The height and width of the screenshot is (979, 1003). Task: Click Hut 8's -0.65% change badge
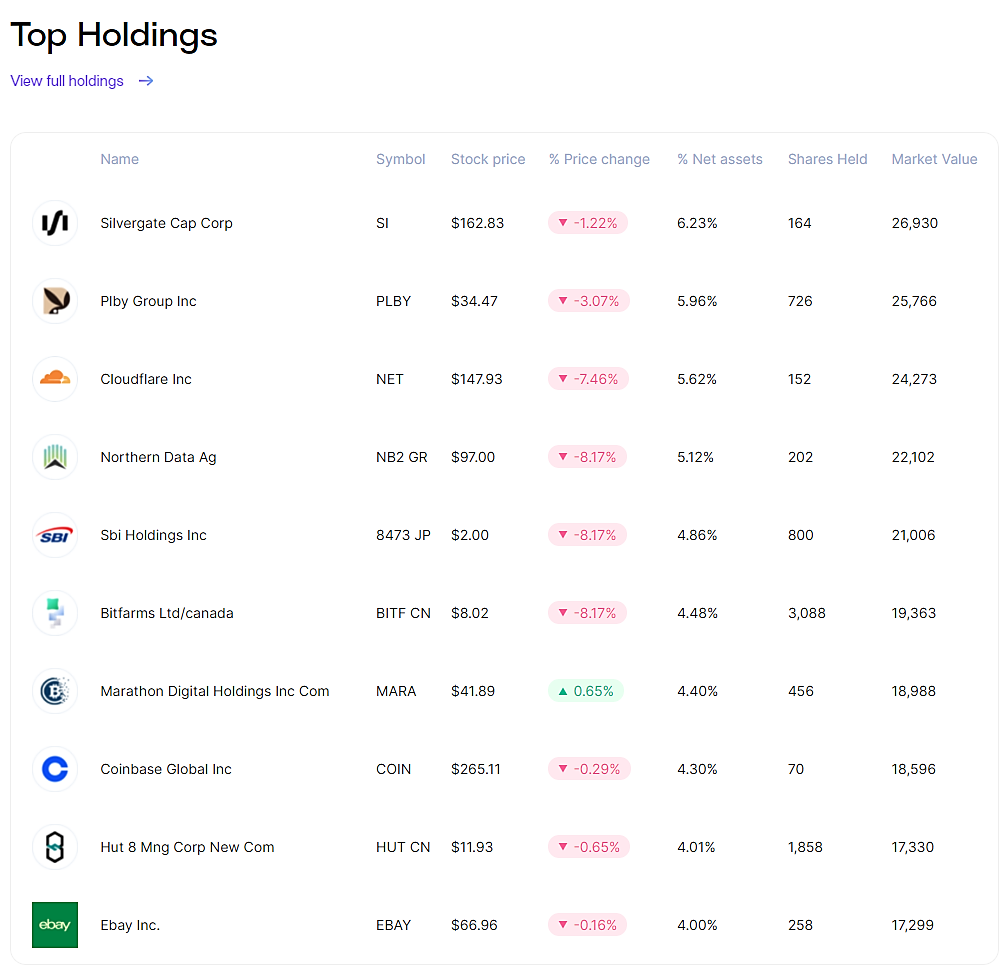coord(589,847)
